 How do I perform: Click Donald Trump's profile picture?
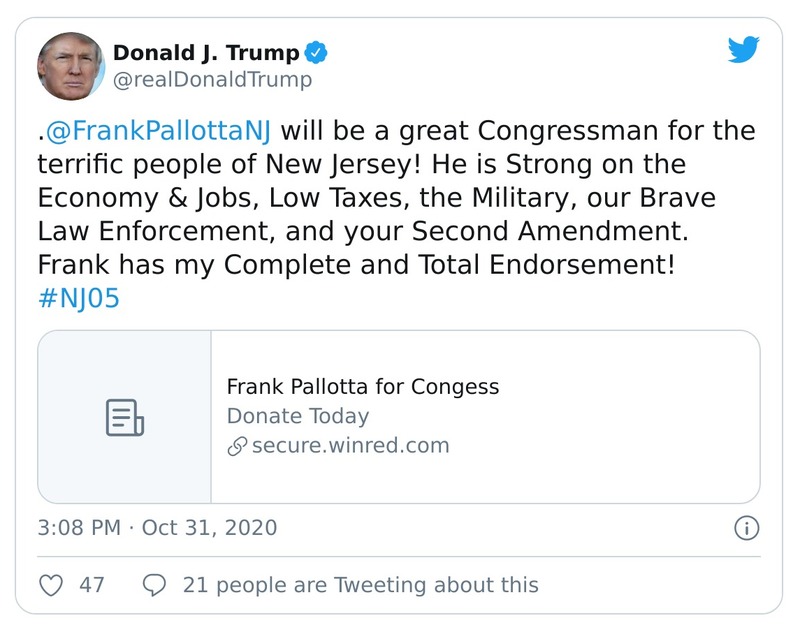click(x=71, y=65)
